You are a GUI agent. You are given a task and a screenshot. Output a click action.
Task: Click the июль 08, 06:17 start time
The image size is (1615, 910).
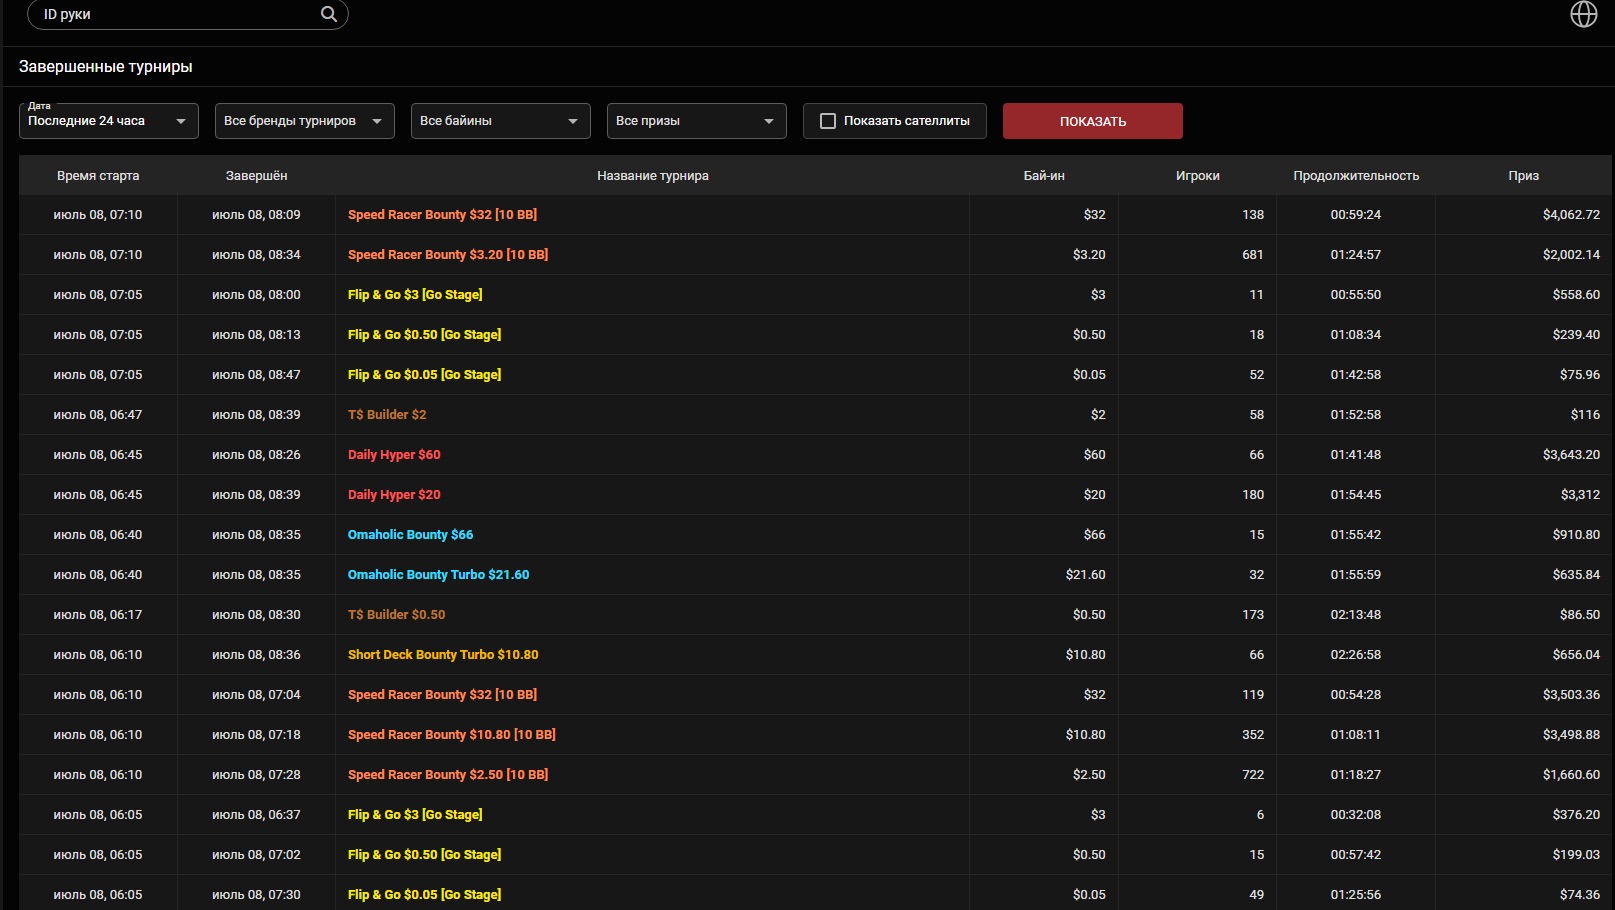98,615
